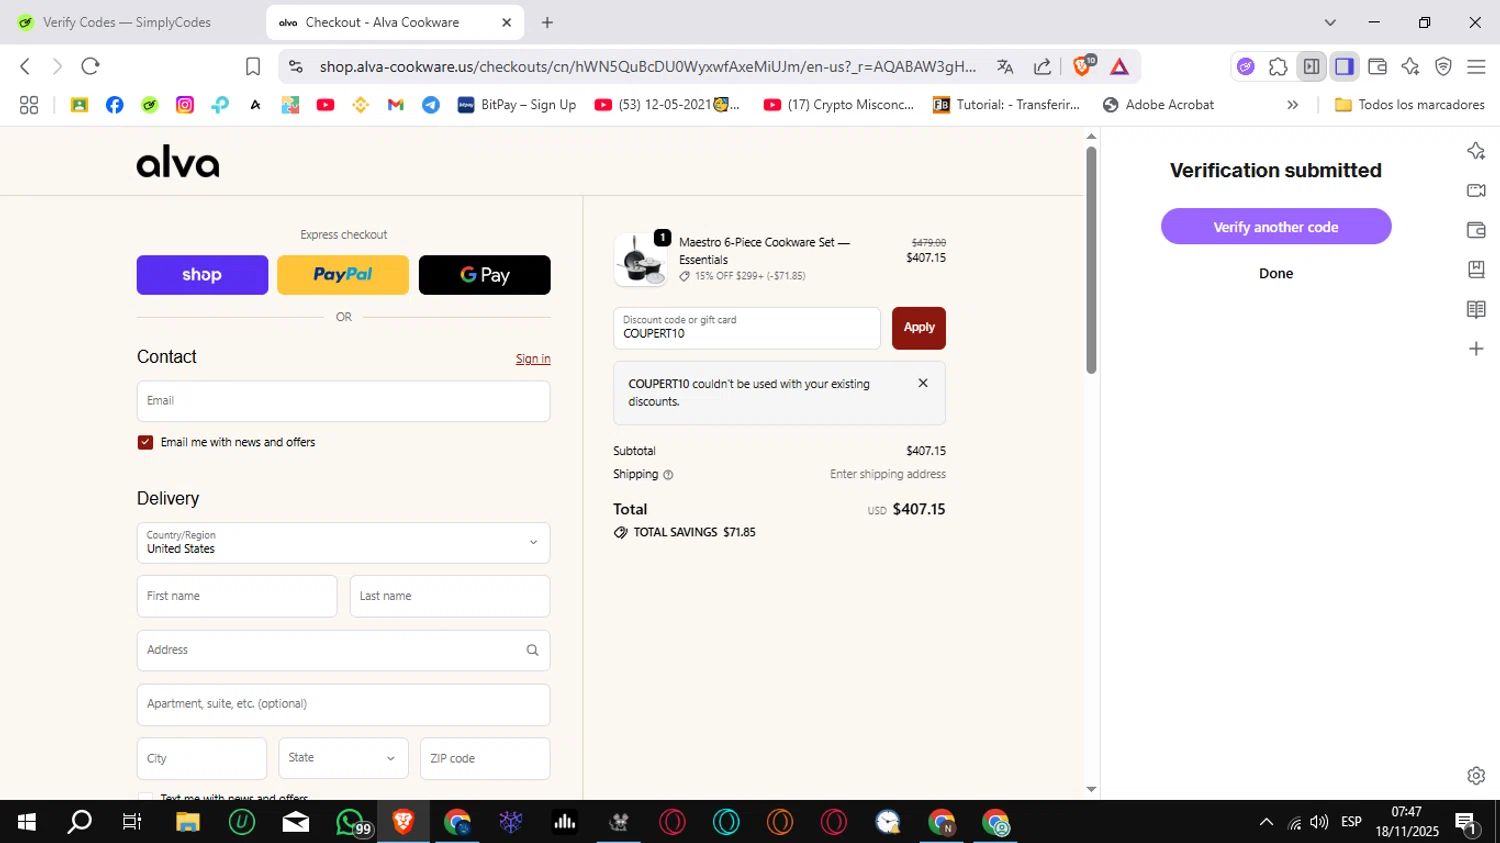Share this page via share icon
This screenshot has height=843, width=1500.
(x=1042, y=66)
